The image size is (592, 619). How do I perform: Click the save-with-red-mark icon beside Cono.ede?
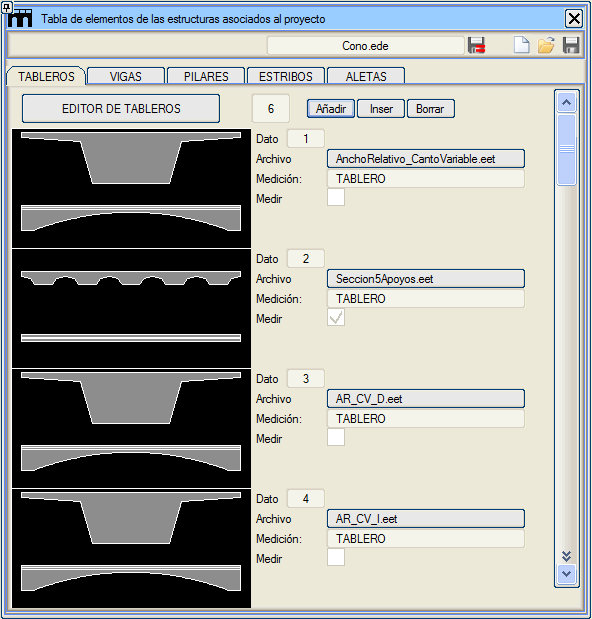coord(476,45)
